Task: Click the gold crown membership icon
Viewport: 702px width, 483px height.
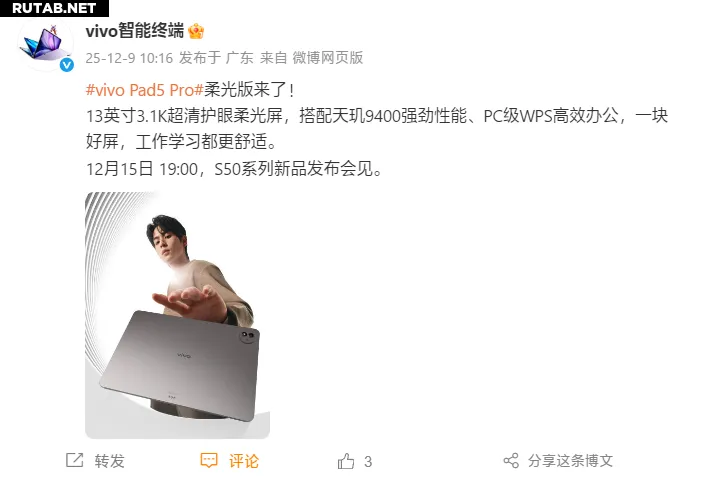Action: 196,31
